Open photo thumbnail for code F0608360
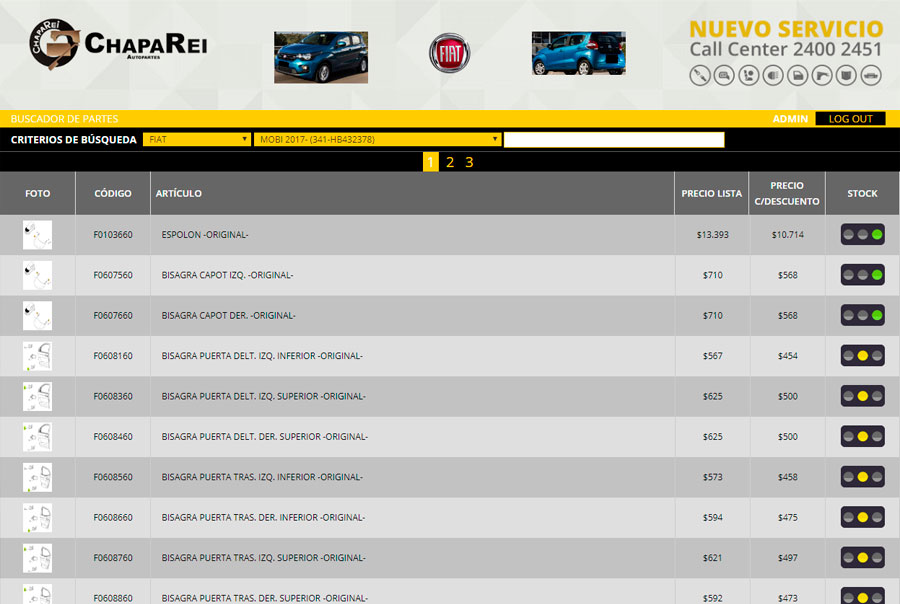Viewport: 900px width, 604px height. [x=37, y=396]
